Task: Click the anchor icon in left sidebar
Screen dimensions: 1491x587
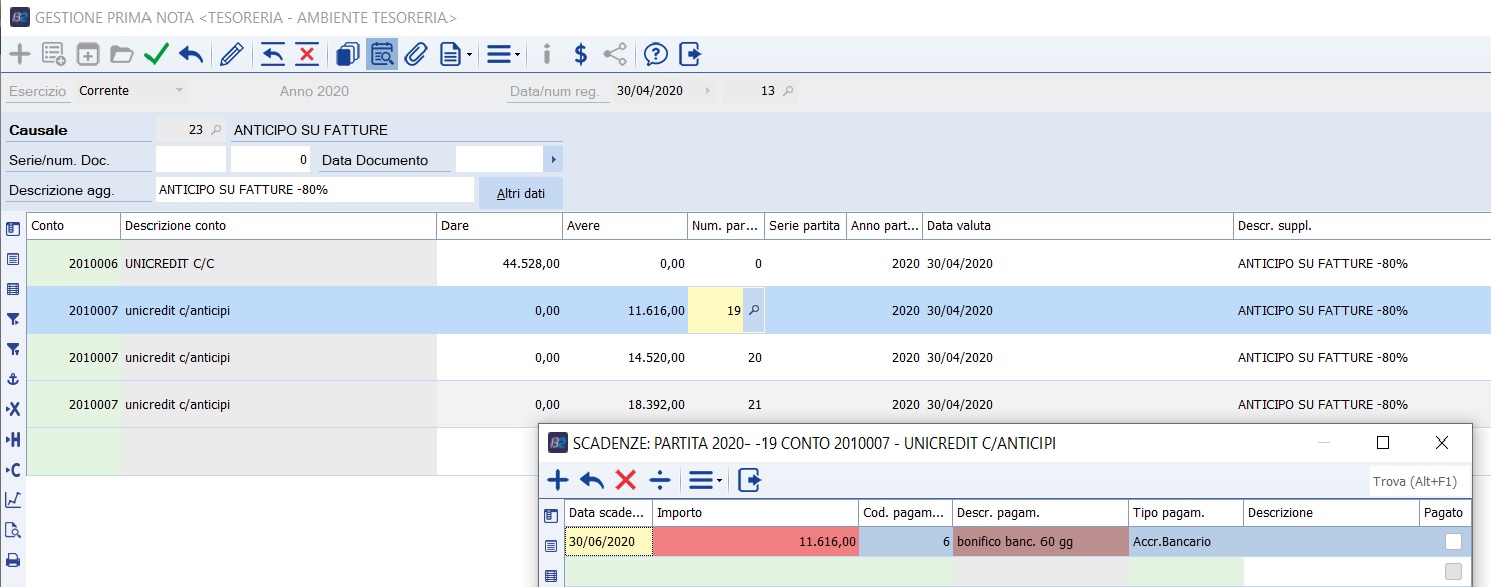Action: (x=13, y=379)
